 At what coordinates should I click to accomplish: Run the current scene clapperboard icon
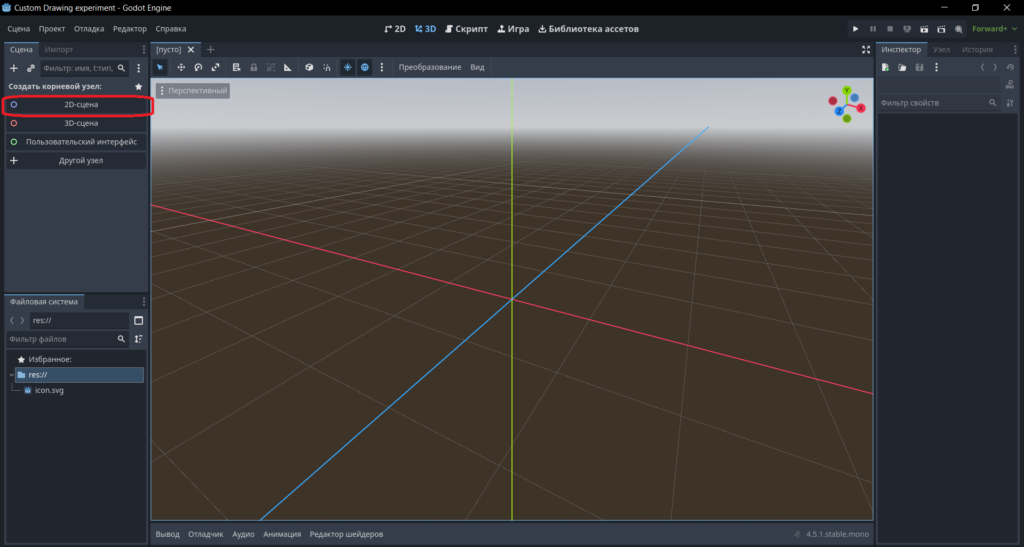click(924, 29)
